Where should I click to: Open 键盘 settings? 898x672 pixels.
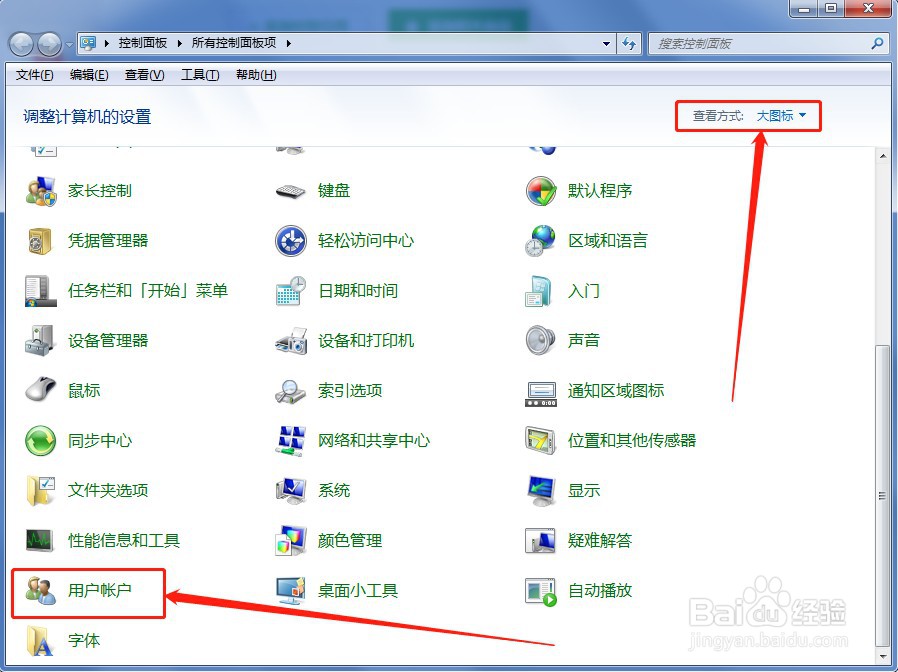point(332,190)
